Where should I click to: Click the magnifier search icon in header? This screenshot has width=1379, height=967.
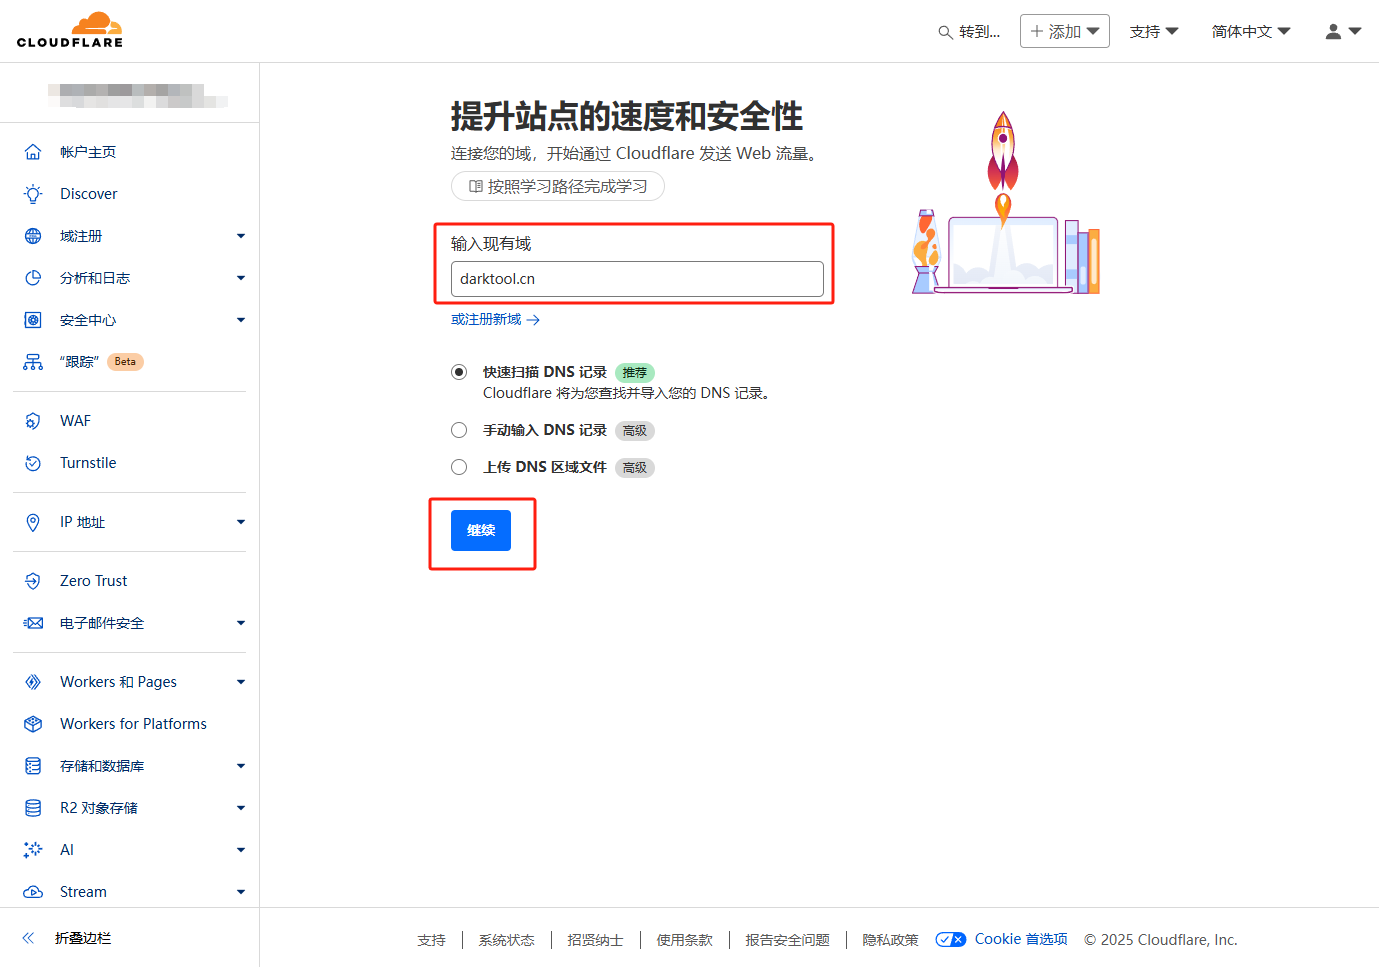tap(945, 32)
